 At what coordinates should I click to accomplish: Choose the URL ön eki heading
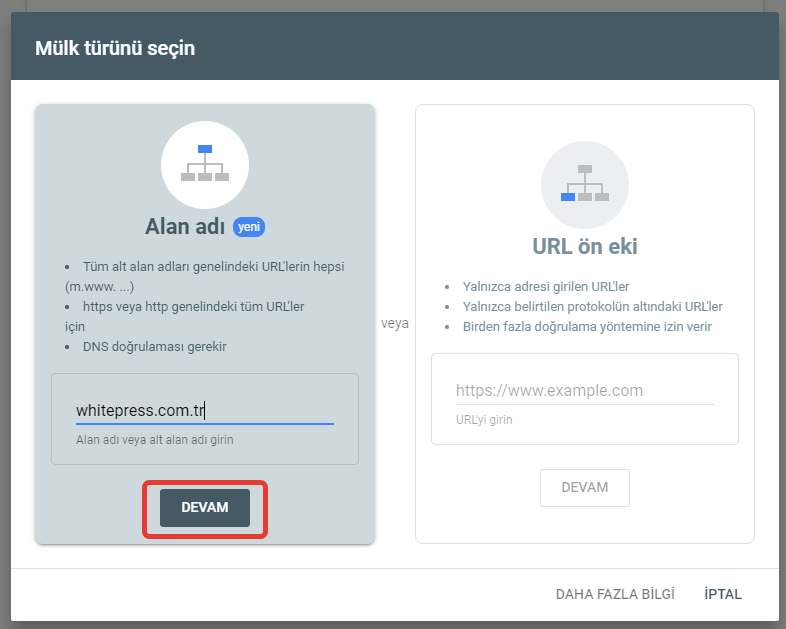(x=584, y=247)
